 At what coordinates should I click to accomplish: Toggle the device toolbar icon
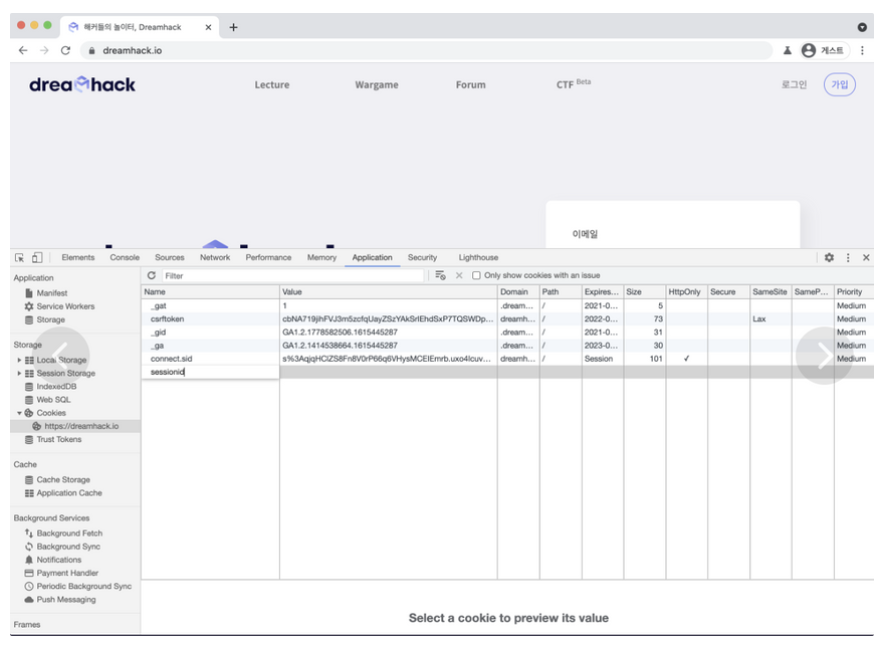pyautogui.click(x=37, y=258)
